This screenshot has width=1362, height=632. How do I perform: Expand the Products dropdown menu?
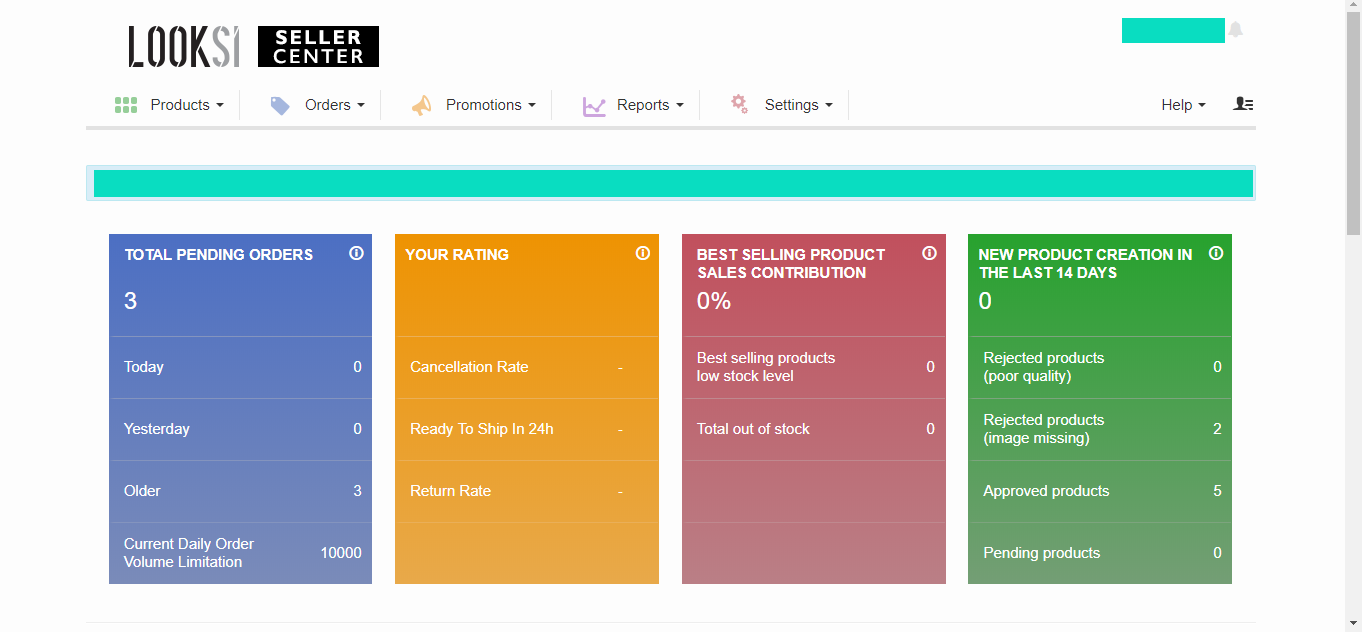pos(186,105)
